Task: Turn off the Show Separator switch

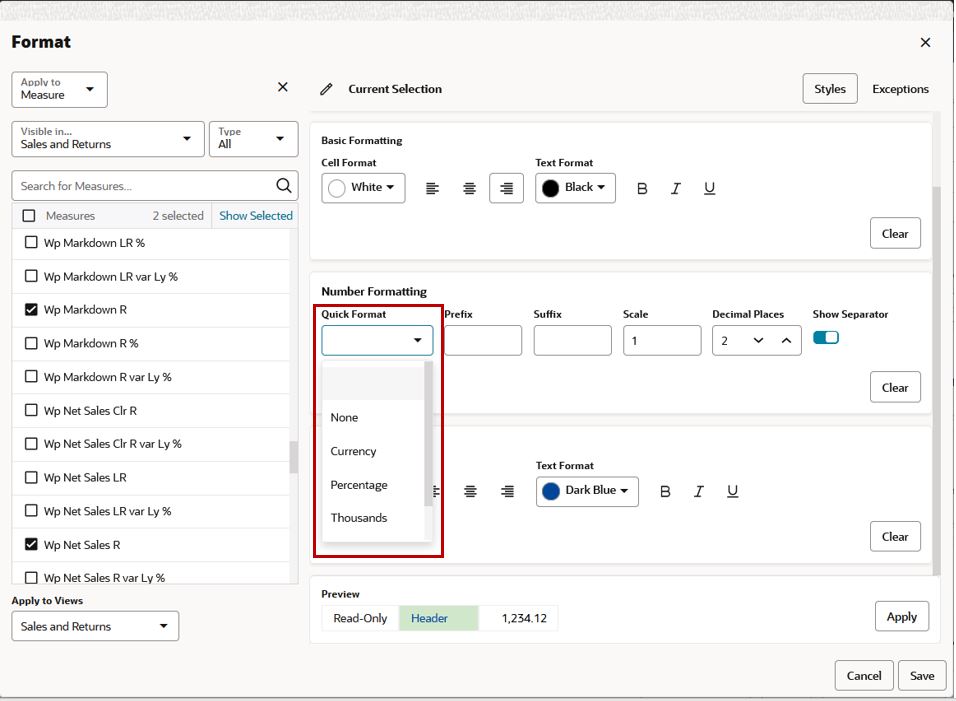Action: click(826, 338)
